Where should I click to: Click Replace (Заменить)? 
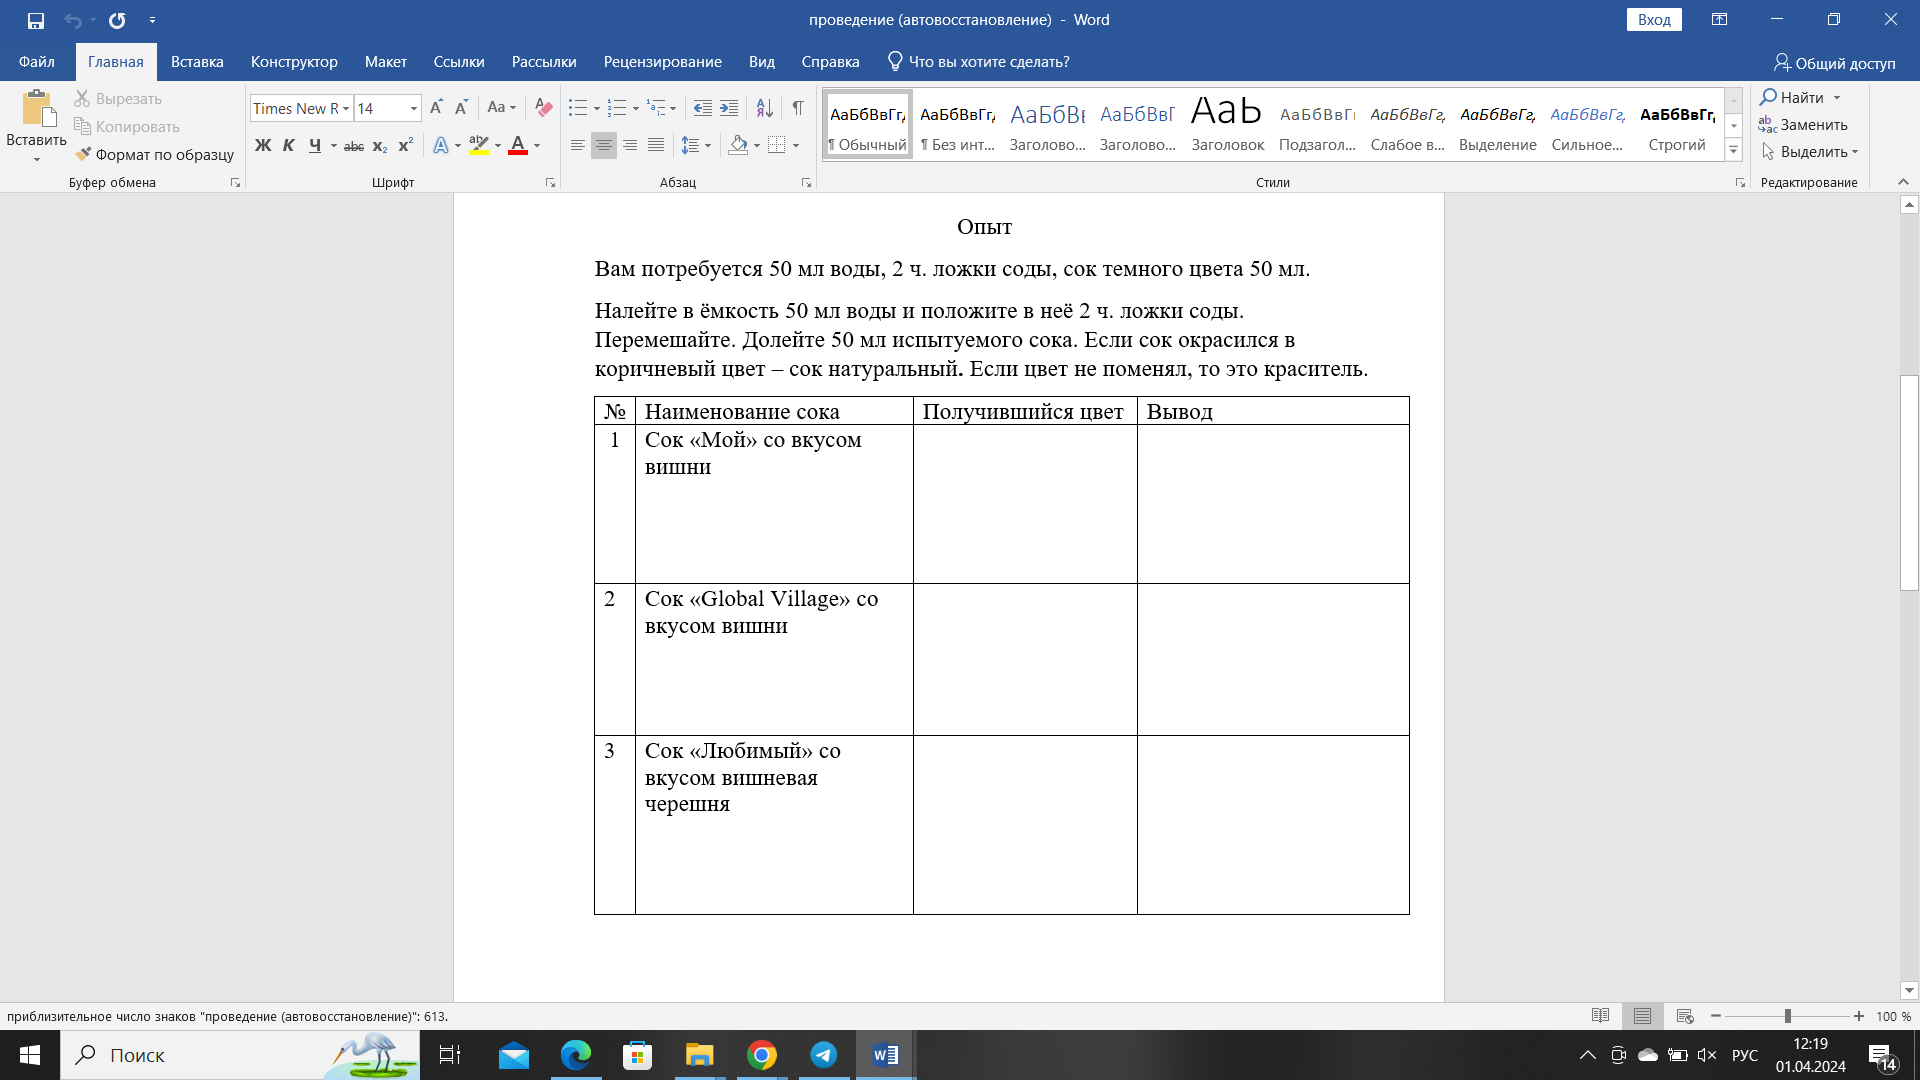click(1803, 125)
